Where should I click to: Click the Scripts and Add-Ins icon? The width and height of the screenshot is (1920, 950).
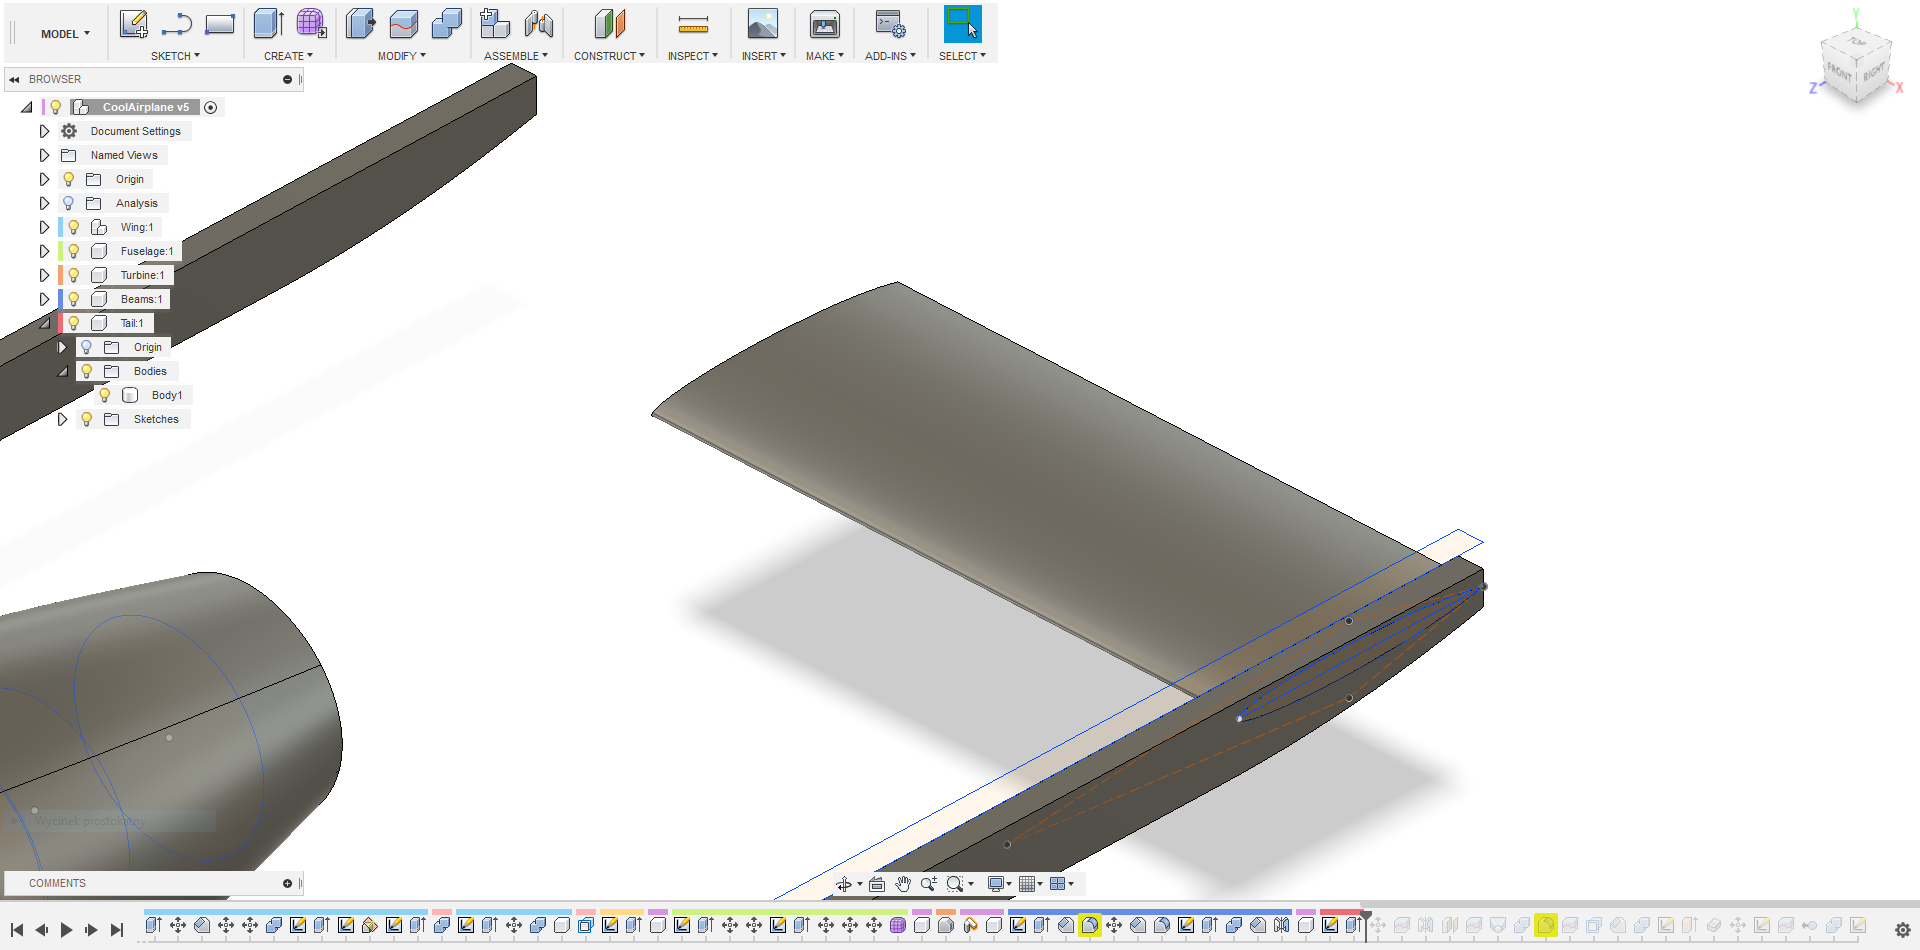tap(890, 24)
